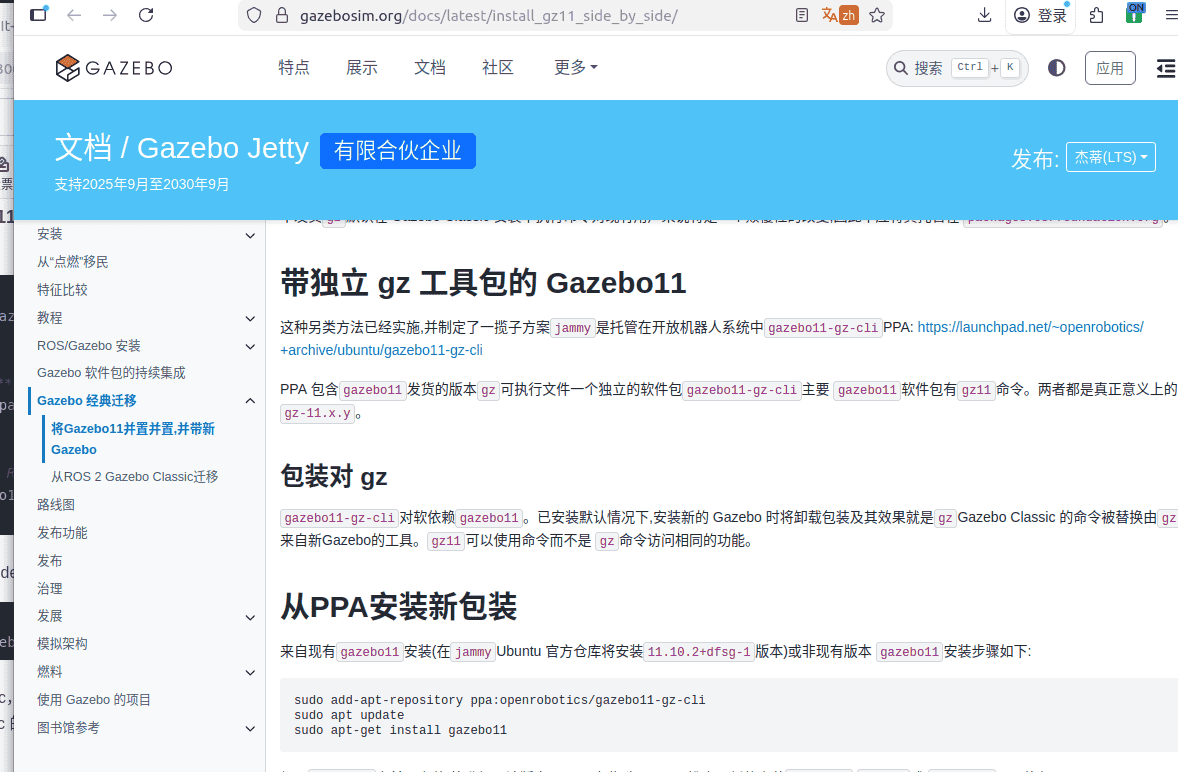Click inside the 搜索 search field
This screenshot has width=1178, height=772.
click(940, 67)
